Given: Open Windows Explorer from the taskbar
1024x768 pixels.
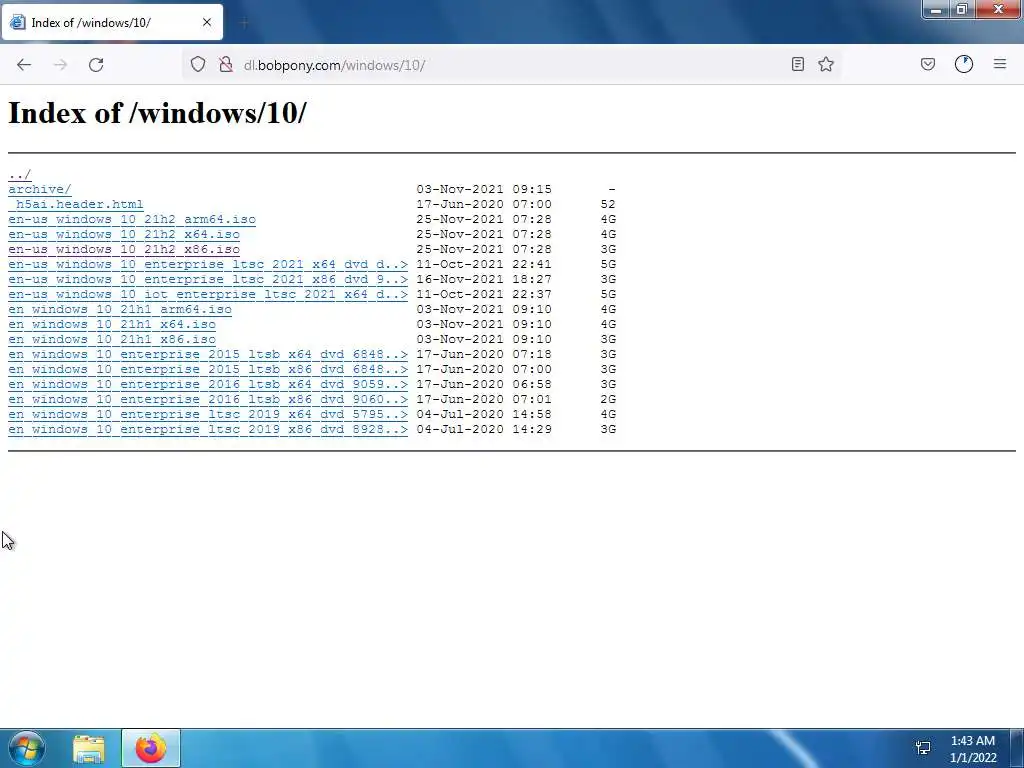Looking at the screenshot, I should tap(89, 748).
